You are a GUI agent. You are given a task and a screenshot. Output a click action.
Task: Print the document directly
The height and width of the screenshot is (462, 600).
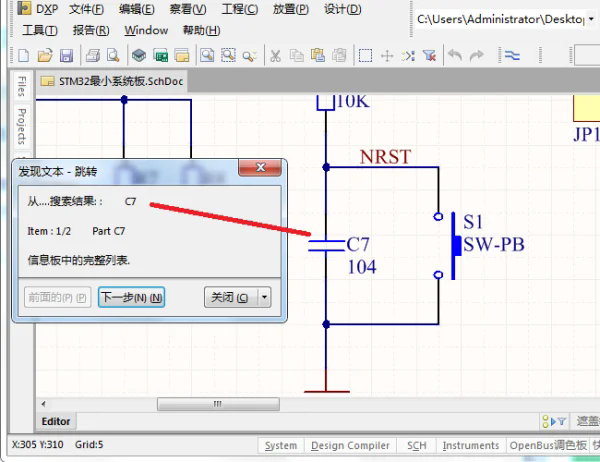click(x=93, y=56)
